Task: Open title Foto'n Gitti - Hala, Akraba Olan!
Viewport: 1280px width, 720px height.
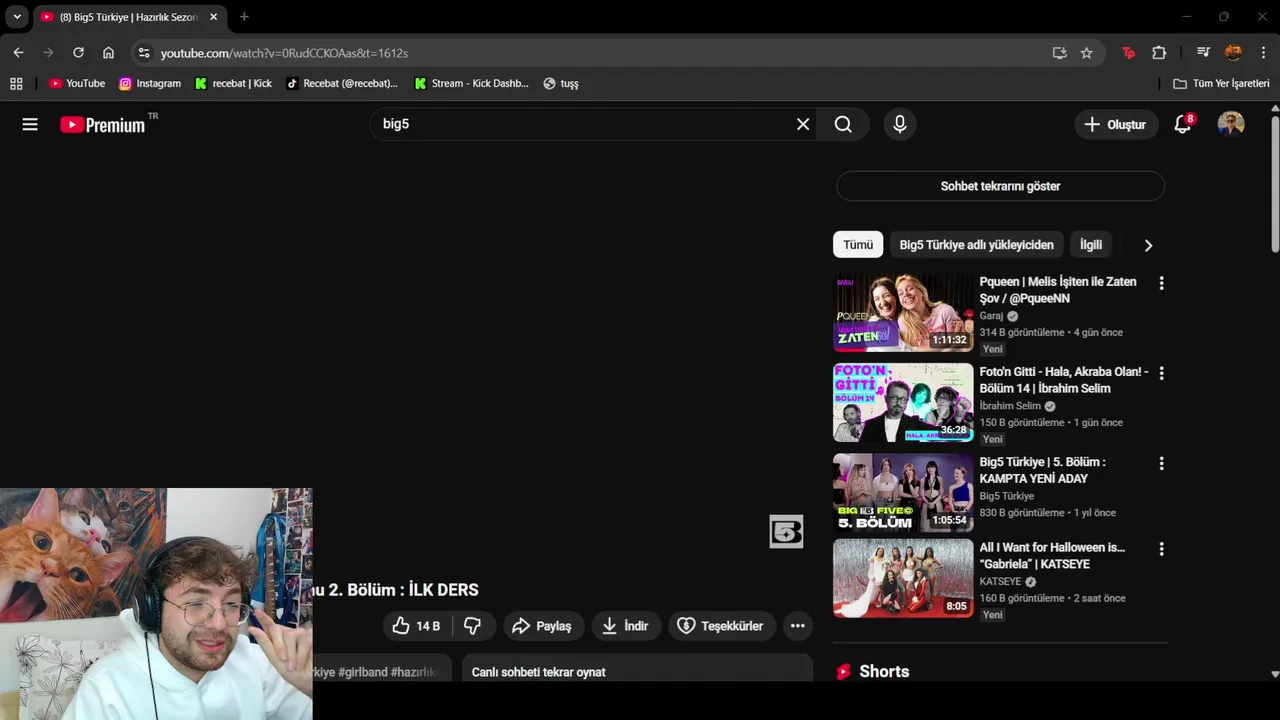Action: coord(1064,380)
